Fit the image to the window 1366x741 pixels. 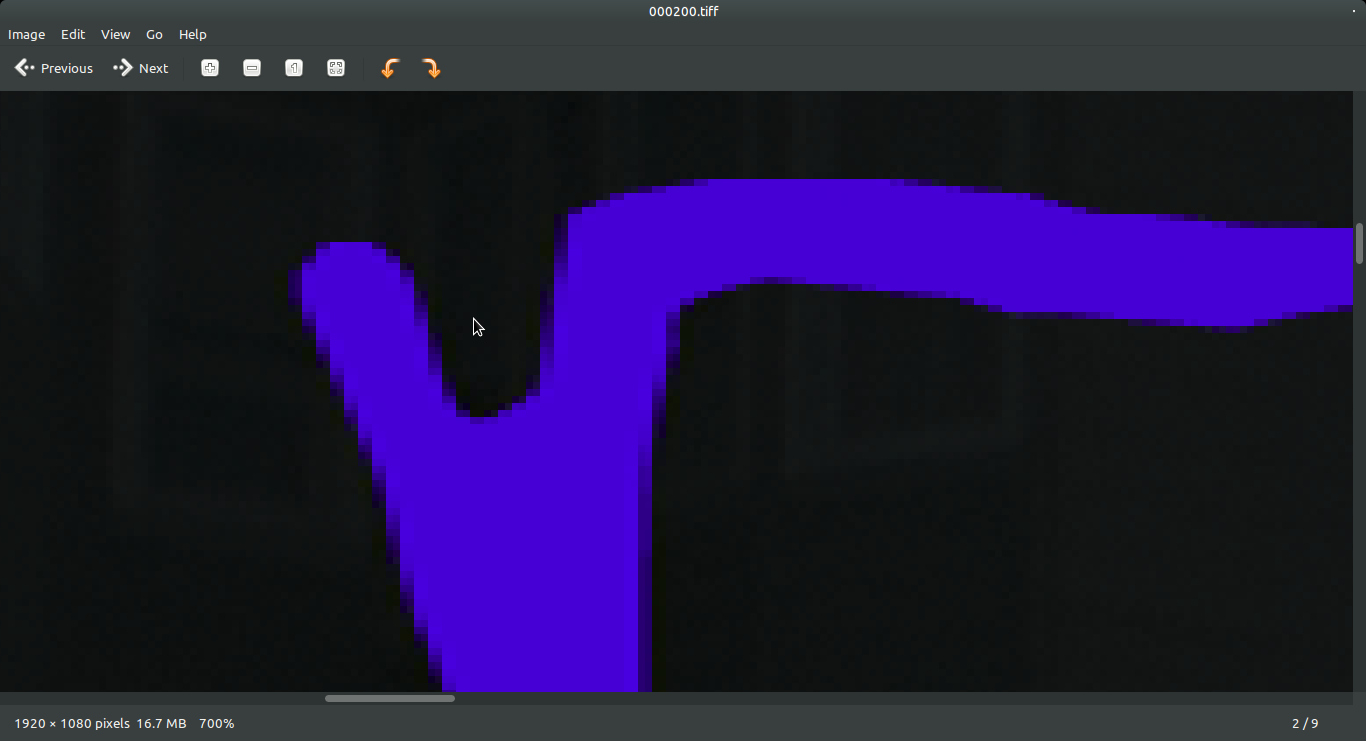336,68
